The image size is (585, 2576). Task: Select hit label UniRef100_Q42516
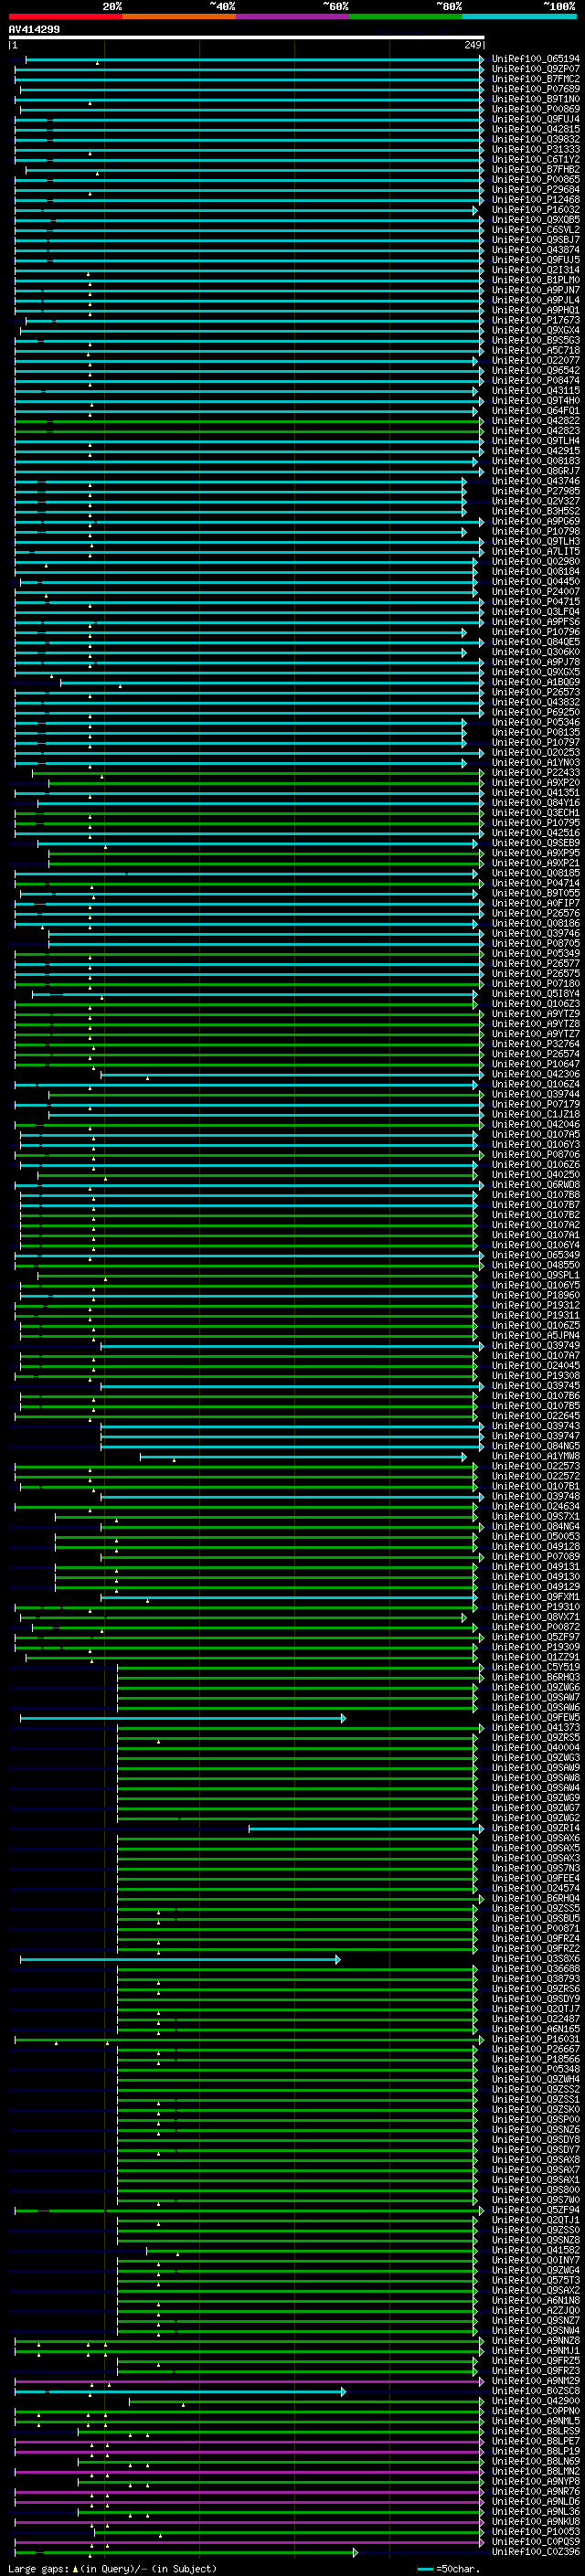[536, 833]
